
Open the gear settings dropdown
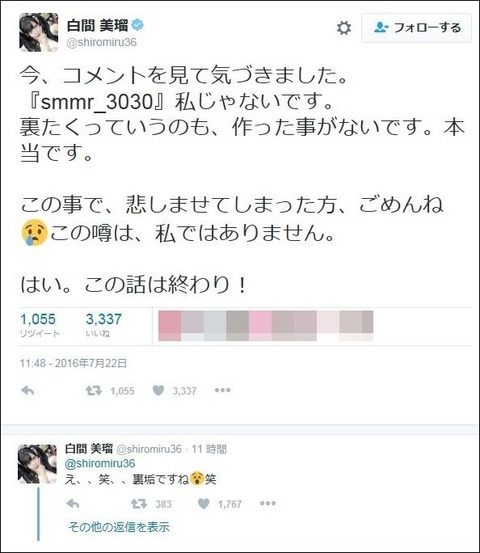pyautogui.click(x=344, y=28)
